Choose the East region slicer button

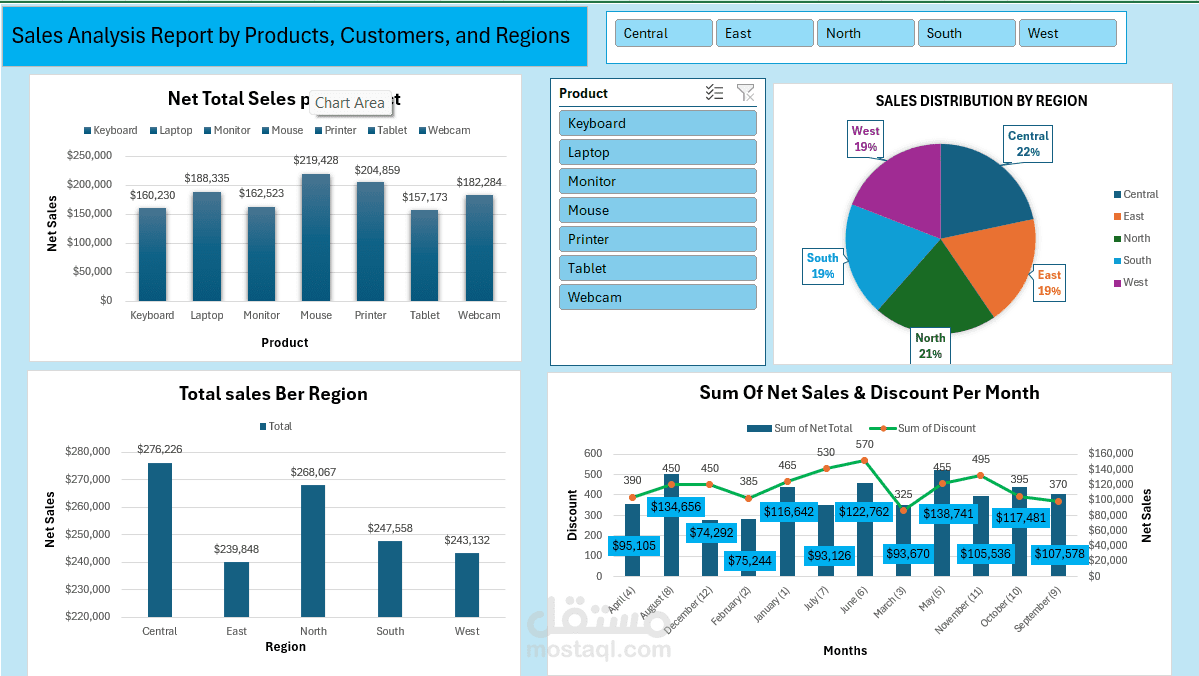pyautogui.click(x=765, y=34)
